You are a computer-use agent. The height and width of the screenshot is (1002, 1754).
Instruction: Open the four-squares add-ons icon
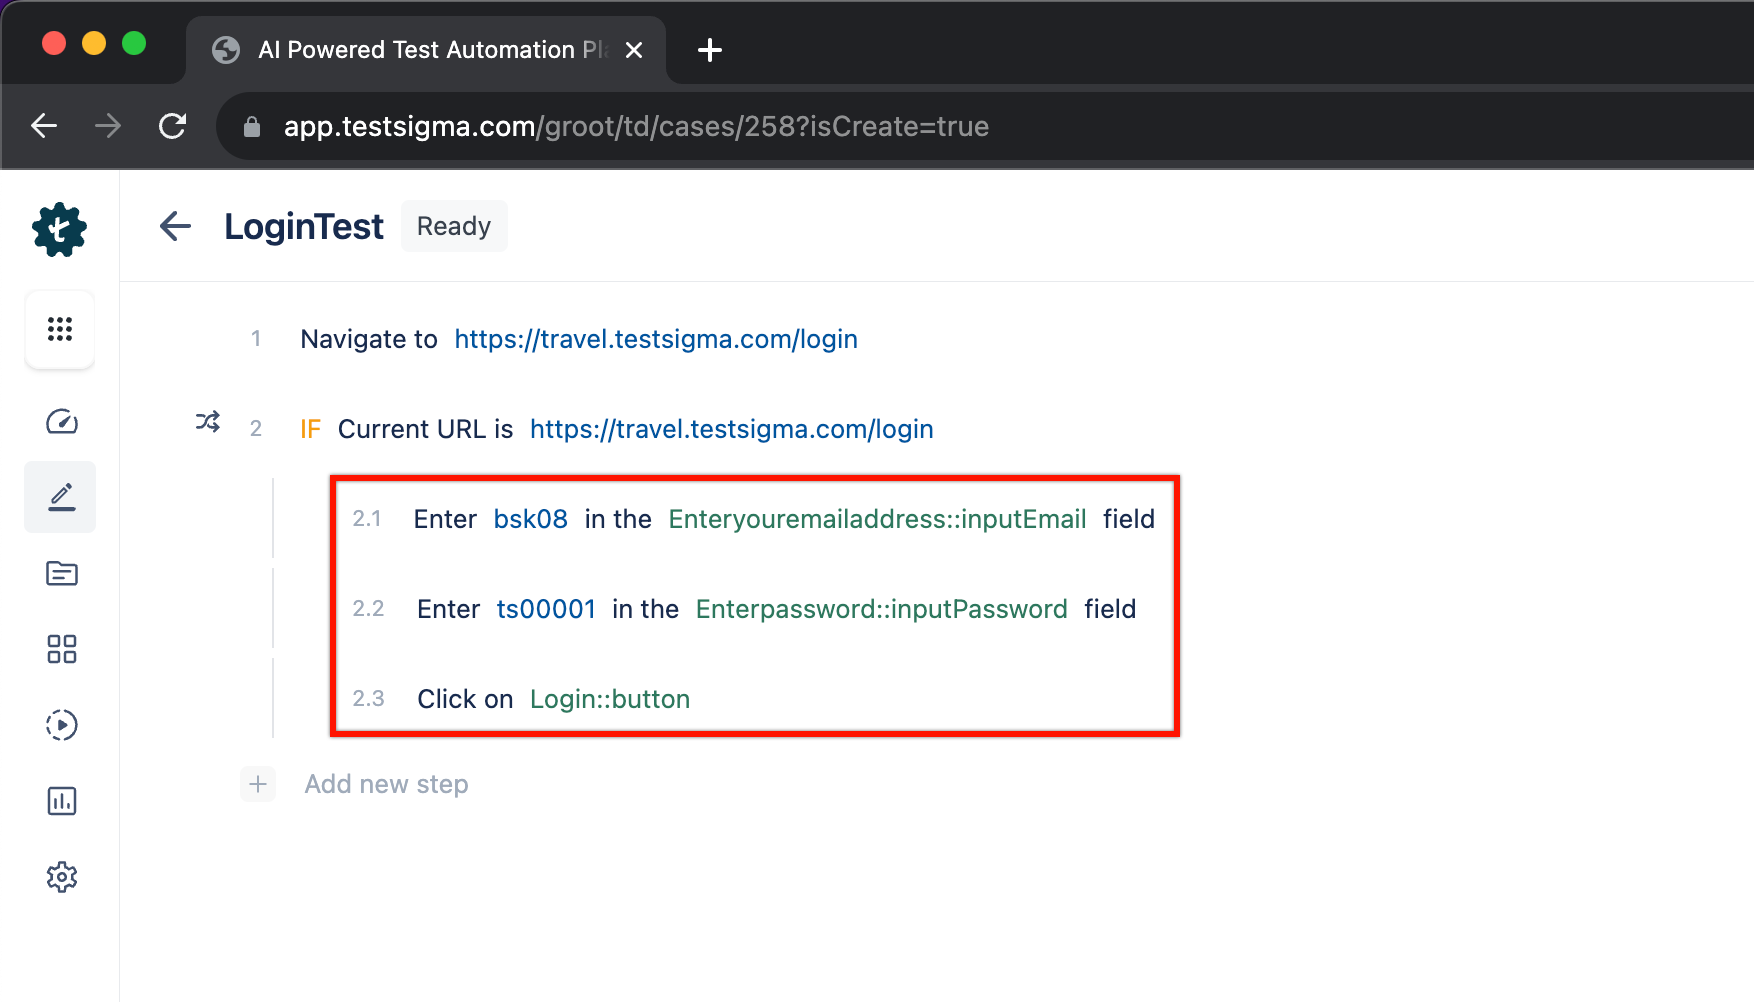62,649
